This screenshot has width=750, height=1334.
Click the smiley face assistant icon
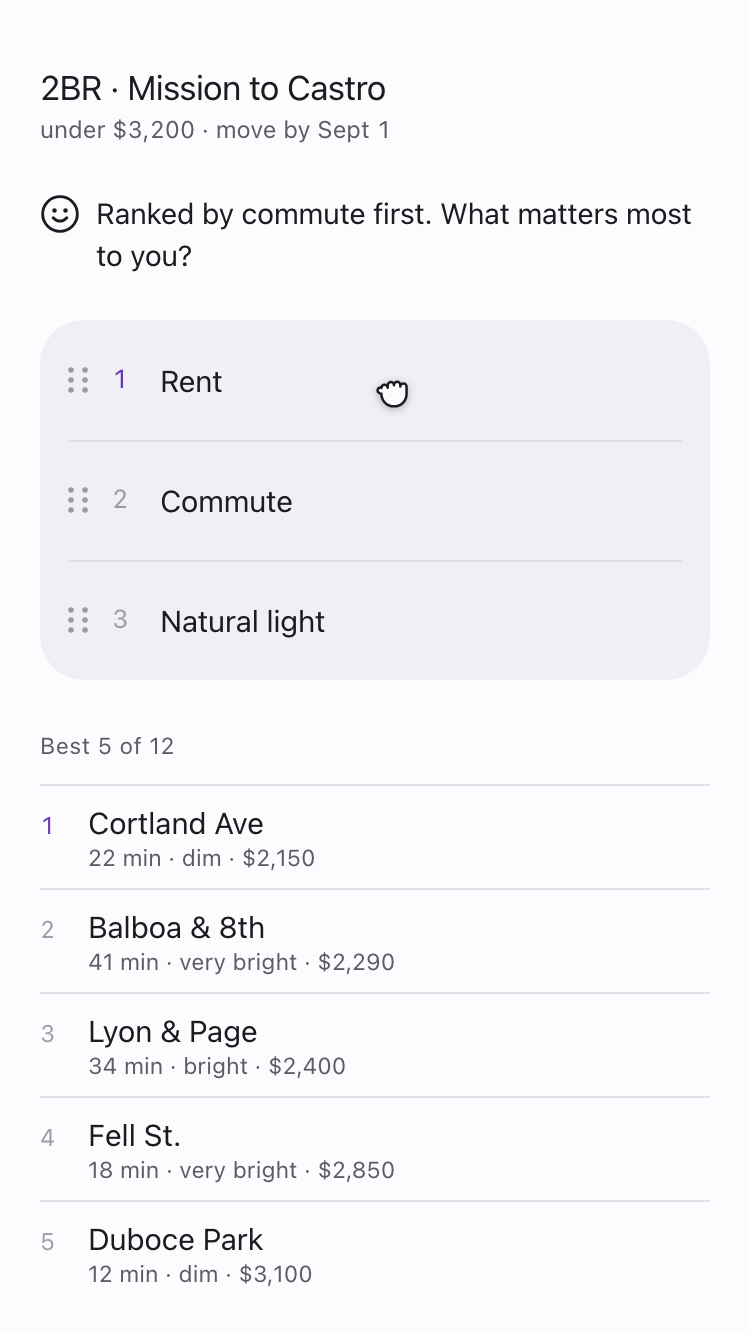(60, 214)
